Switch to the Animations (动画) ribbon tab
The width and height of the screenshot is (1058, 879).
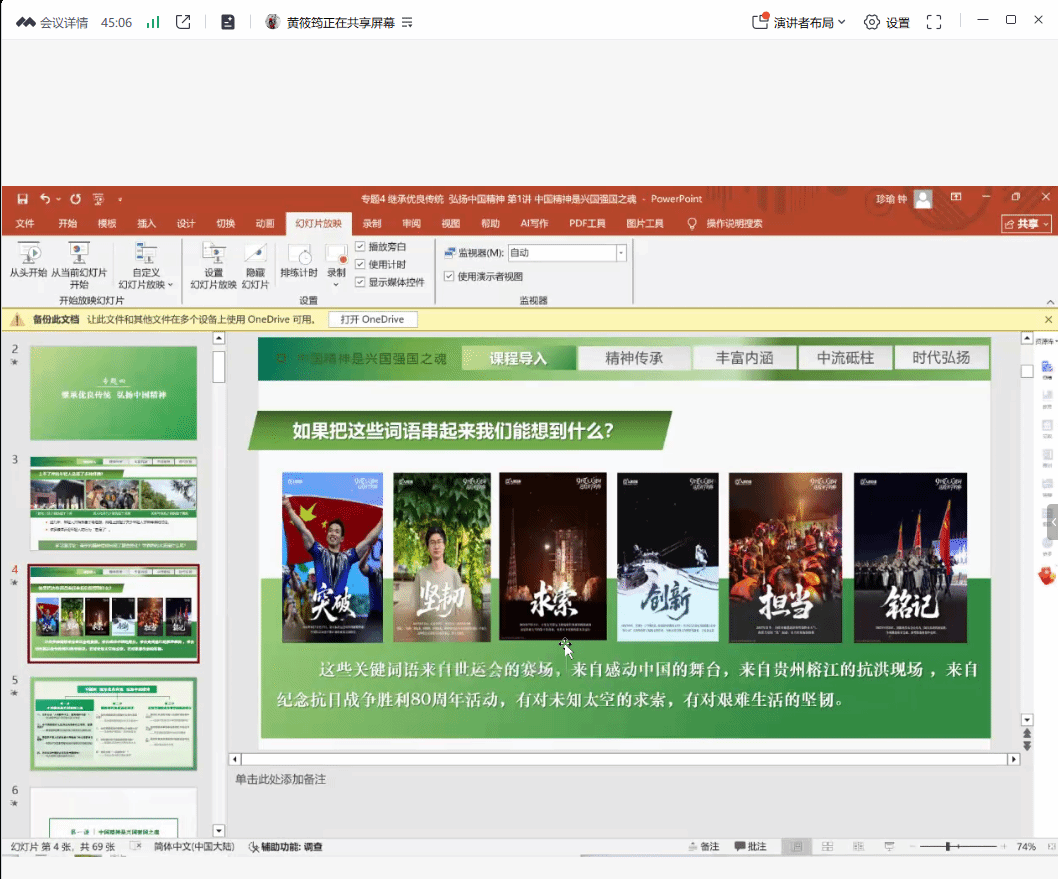[x=264, y=224]
